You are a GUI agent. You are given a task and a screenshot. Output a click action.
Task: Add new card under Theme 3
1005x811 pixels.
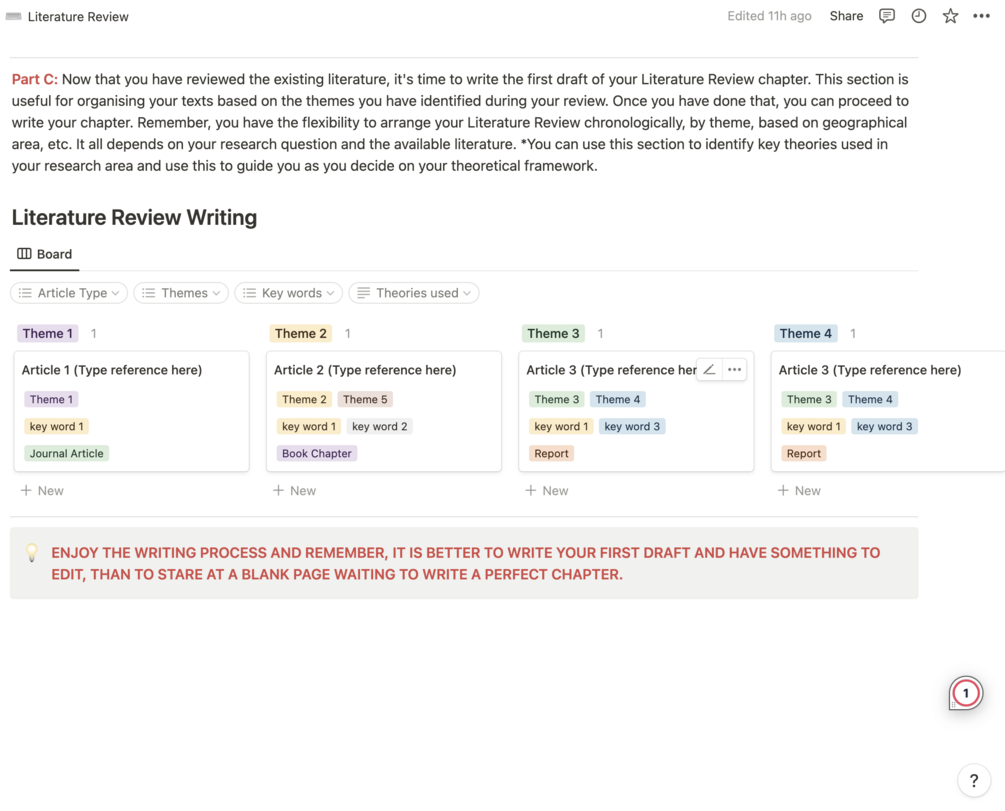pos(547,490)
